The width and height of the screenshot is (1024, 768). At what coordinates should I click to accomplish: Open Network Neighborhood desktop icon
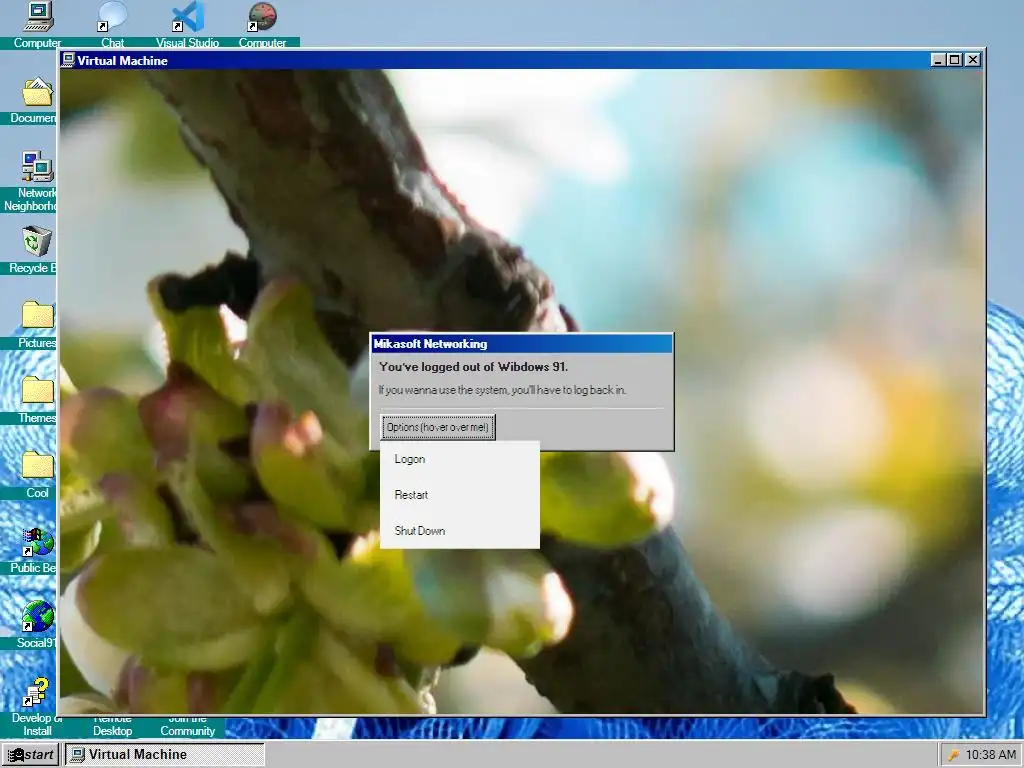37,167
